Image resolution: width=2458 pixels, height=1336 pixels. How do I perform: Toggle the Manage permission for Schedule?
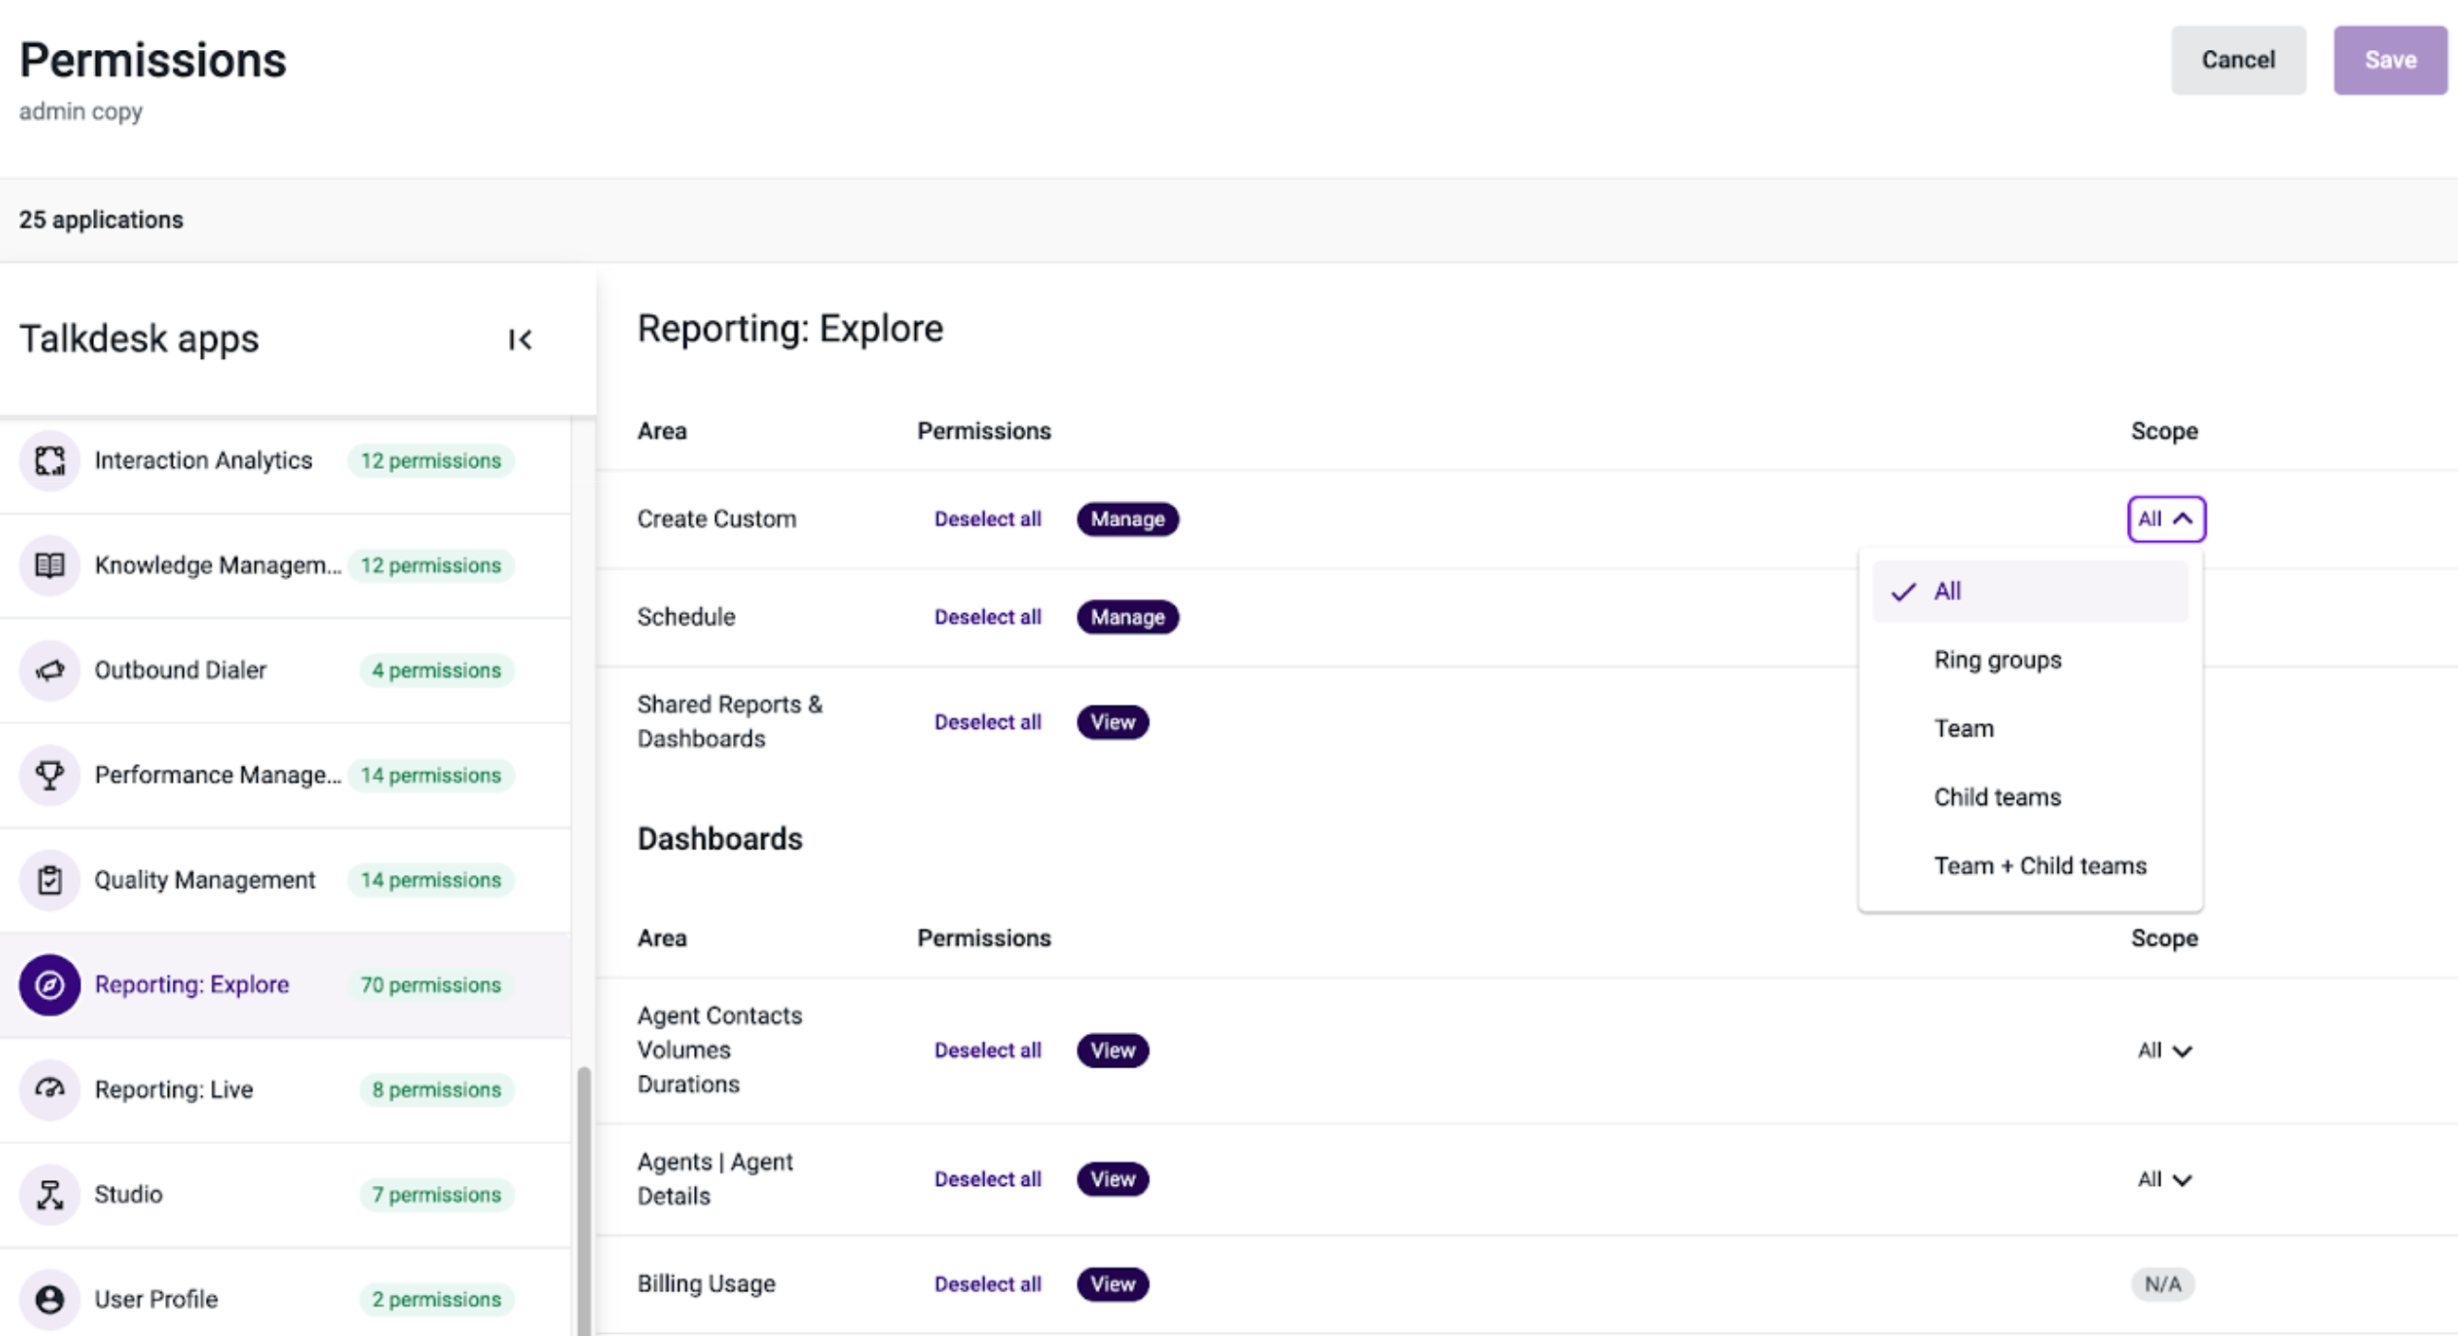pos(1127,617)
